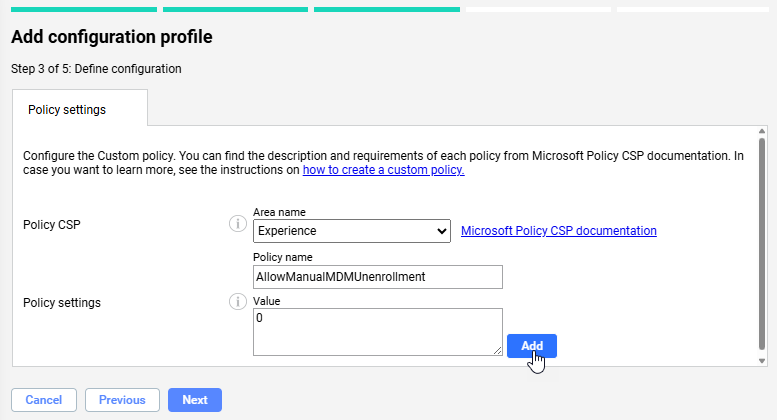Viewport: 777px width, 420px height.
Task: Click the second green progress step segment
Action: pyautogui.click(x=235, y=10)
